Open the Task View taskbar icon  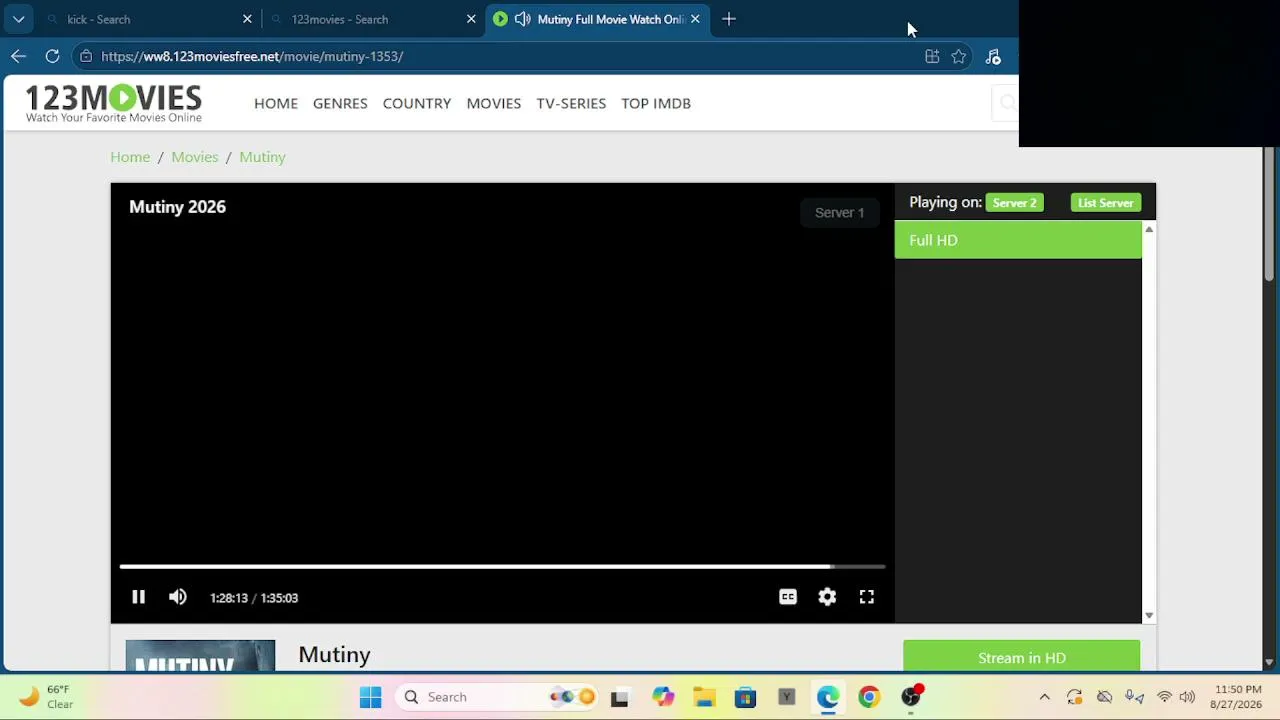click(x=620, y=697)
